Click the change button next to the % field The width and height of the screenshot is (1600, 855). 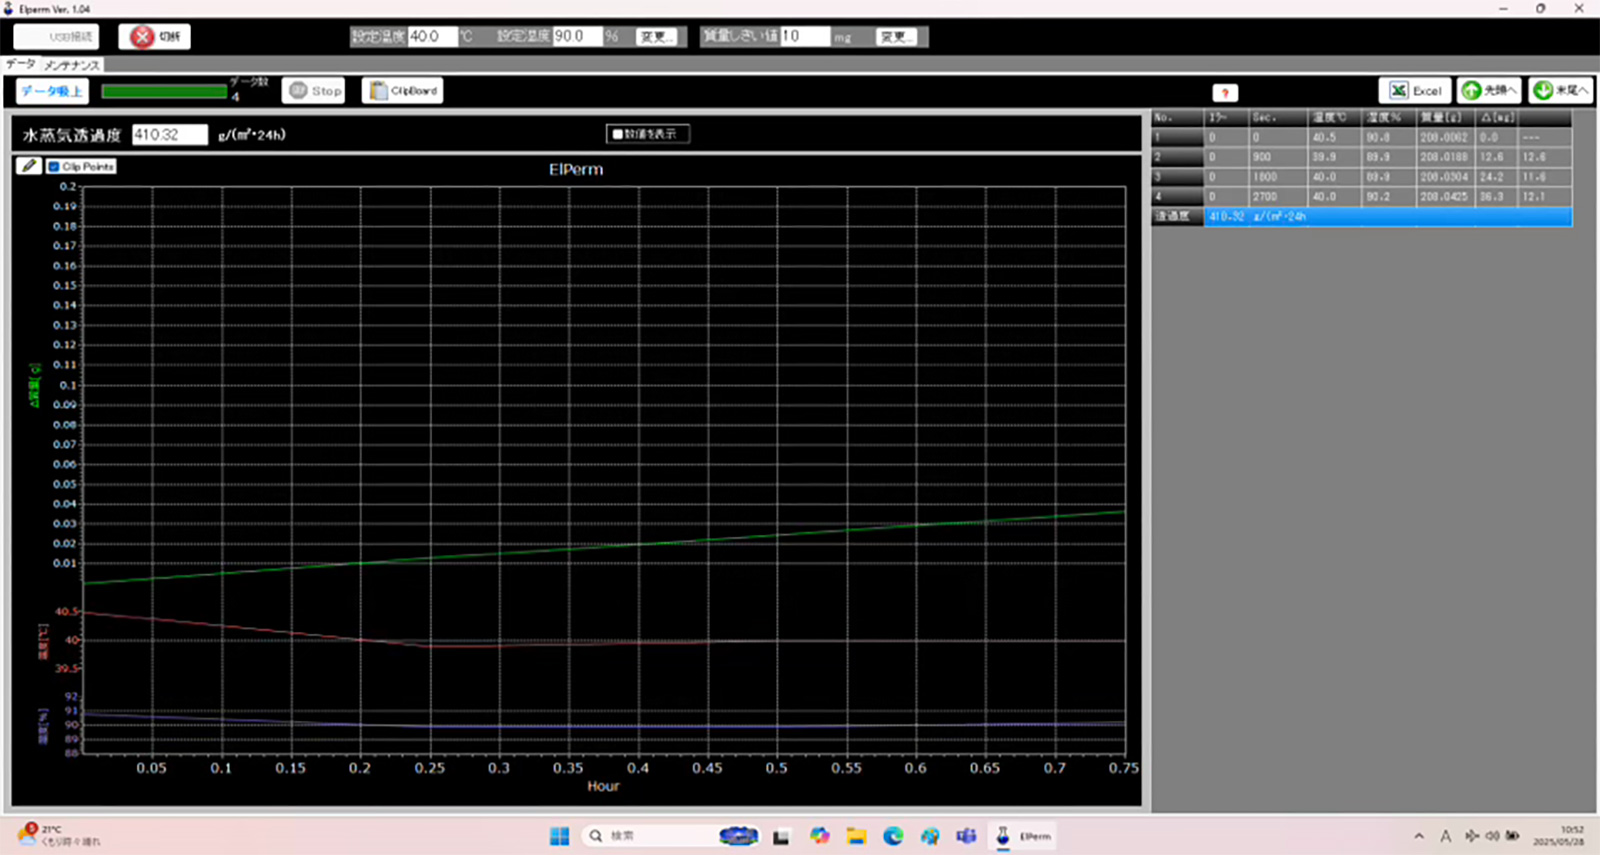coord(656,37)
